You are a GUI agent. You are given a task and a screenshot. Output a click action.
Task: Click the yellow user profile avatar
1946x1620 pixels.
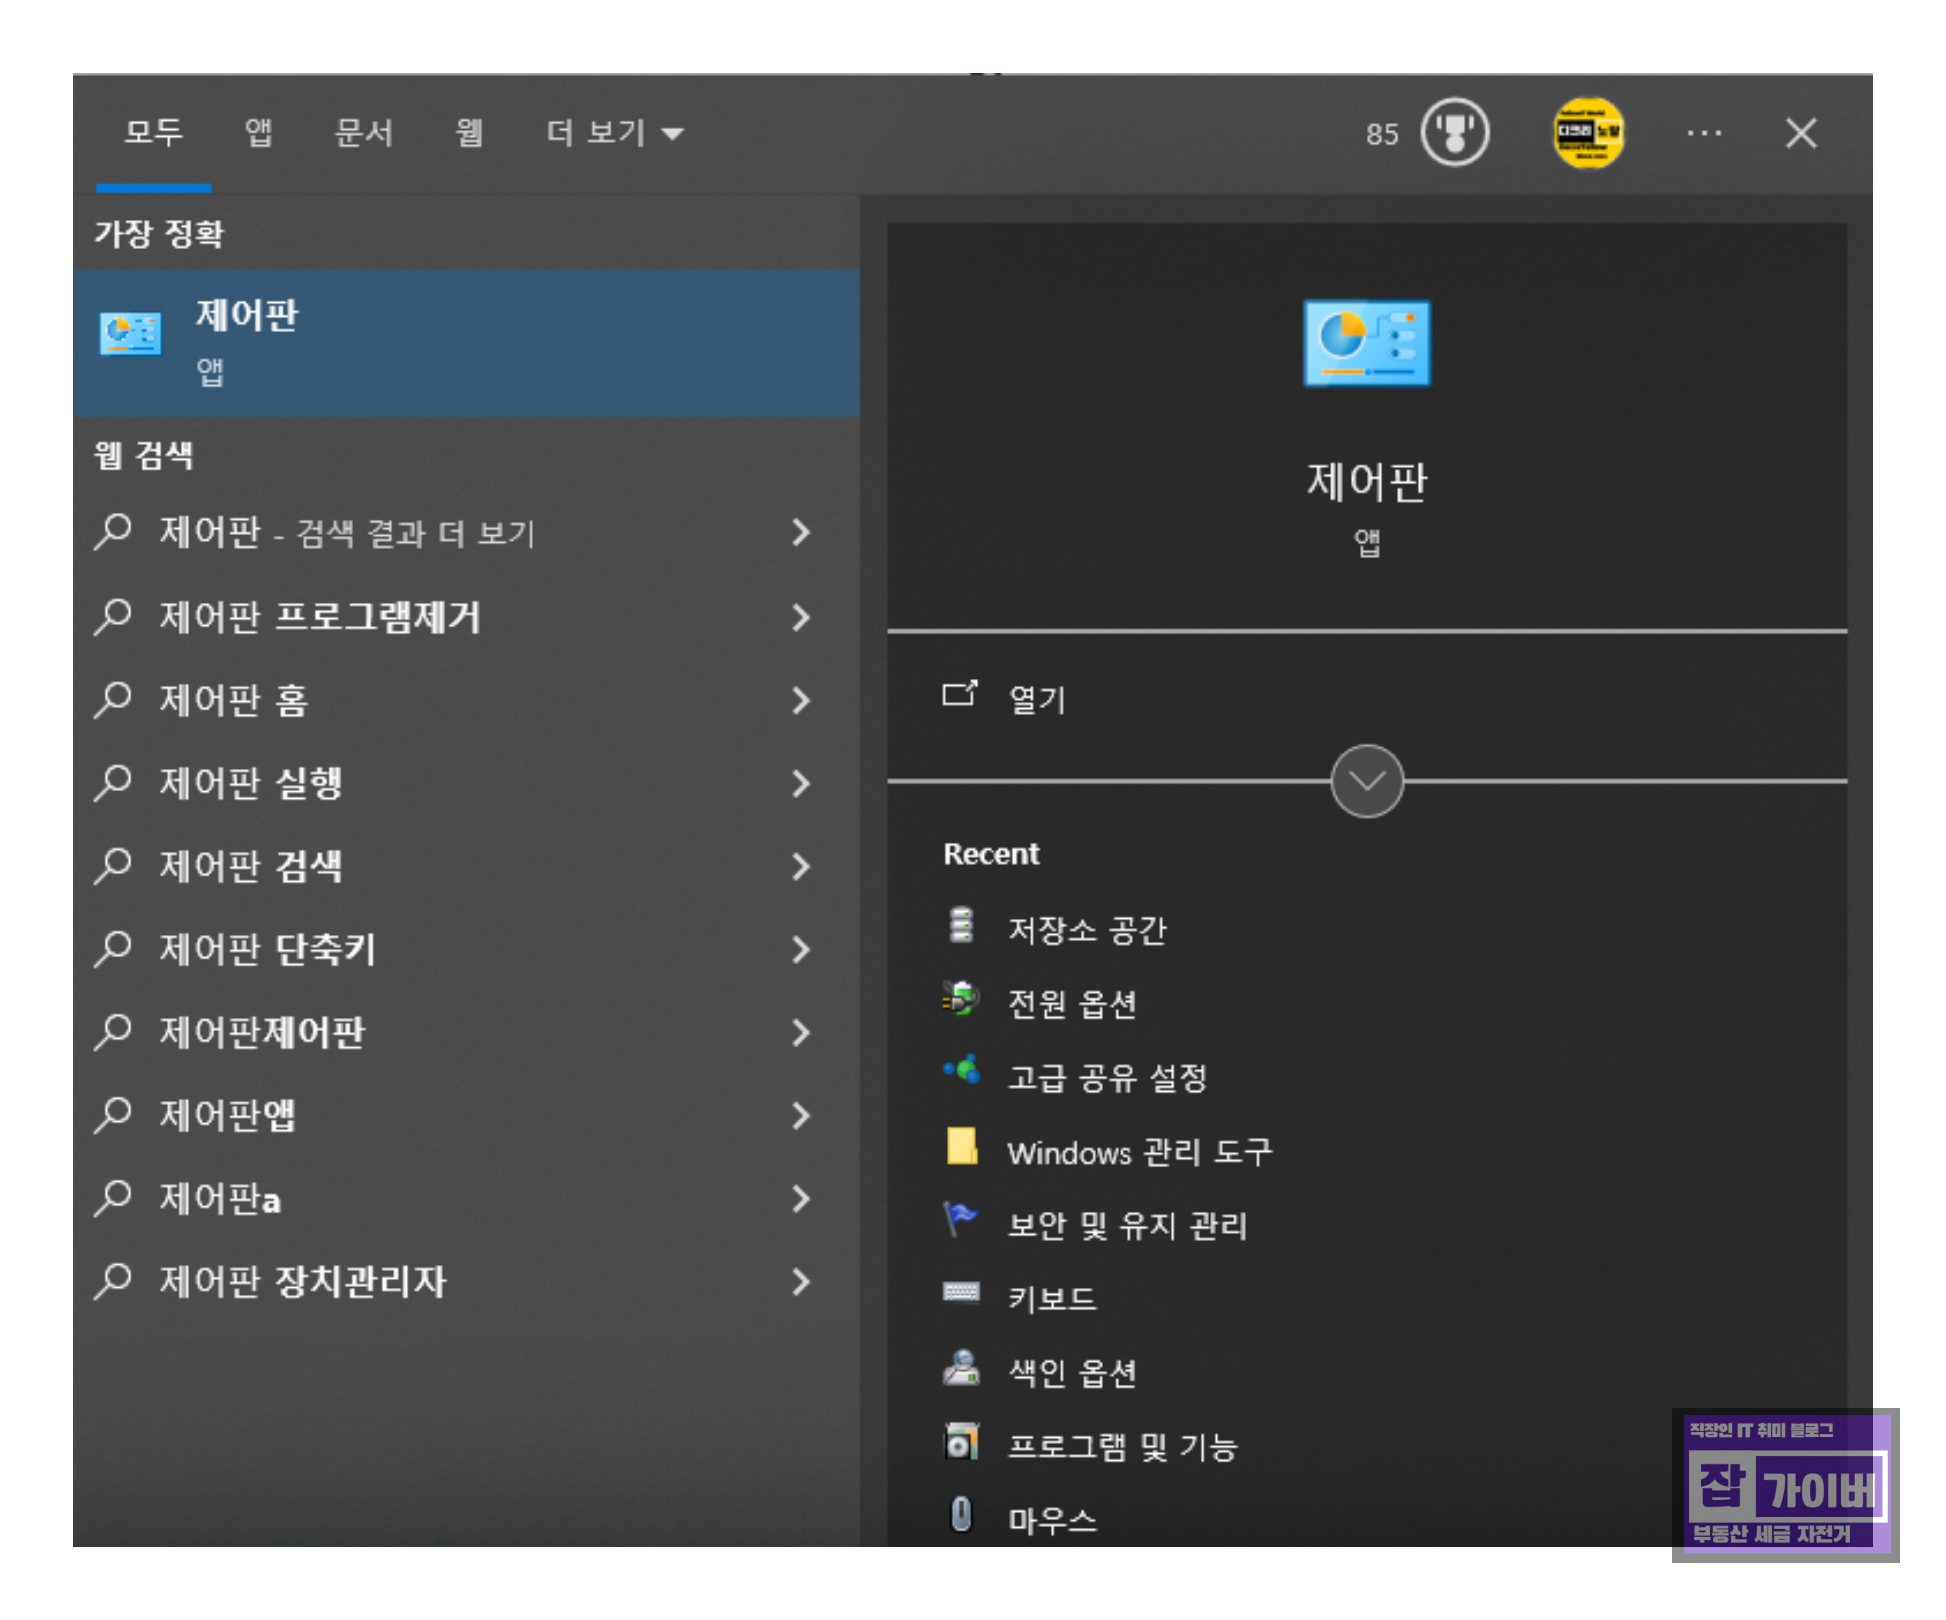click(1587, 132)
